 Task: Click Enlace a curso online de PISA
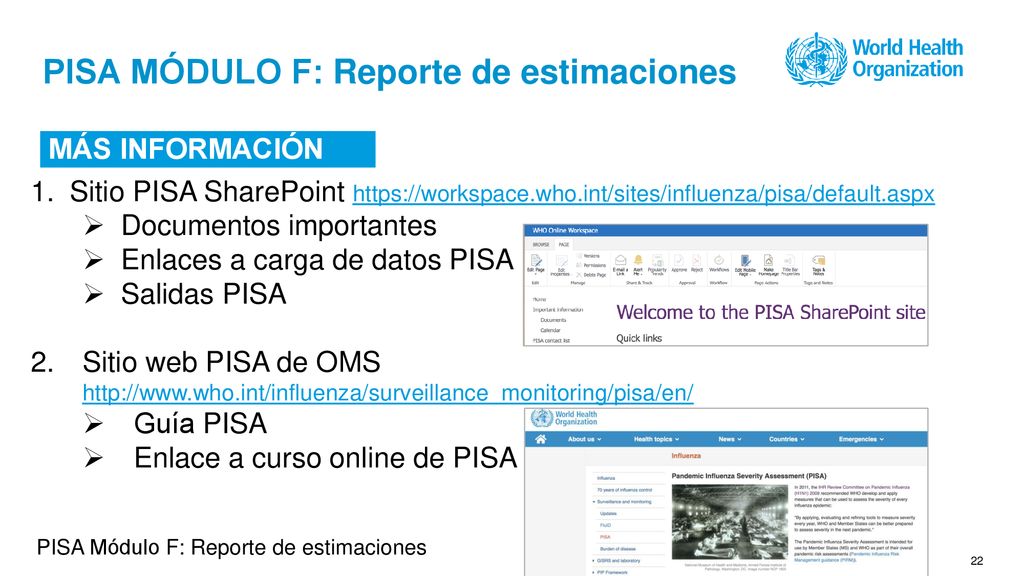[x=326, y=458]
